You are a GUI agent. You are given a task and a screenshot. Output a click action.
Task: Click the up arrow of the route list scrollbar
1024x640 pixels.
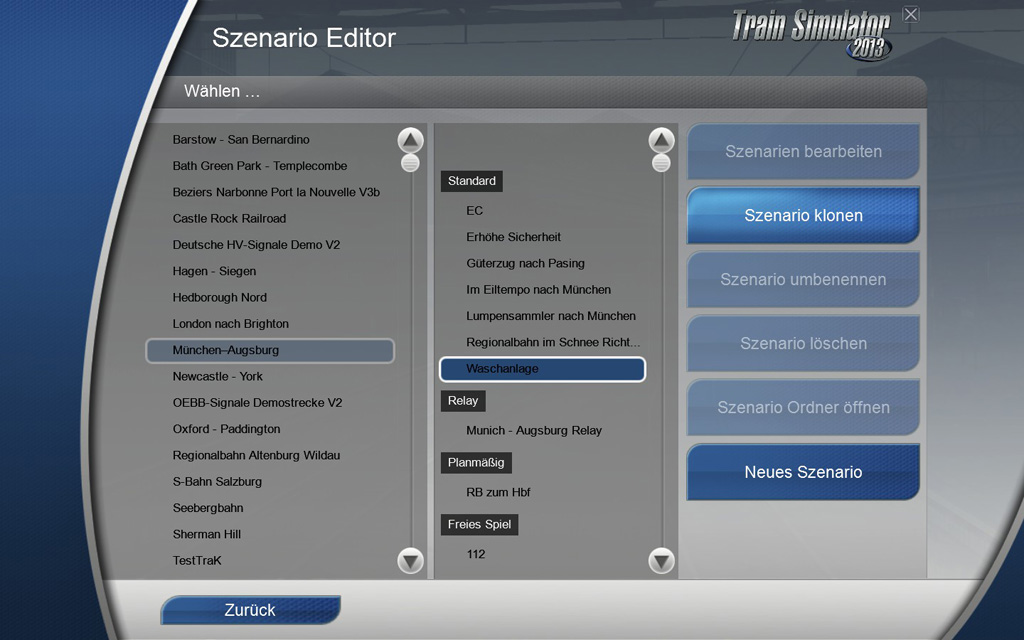click(x=410, y=140)
